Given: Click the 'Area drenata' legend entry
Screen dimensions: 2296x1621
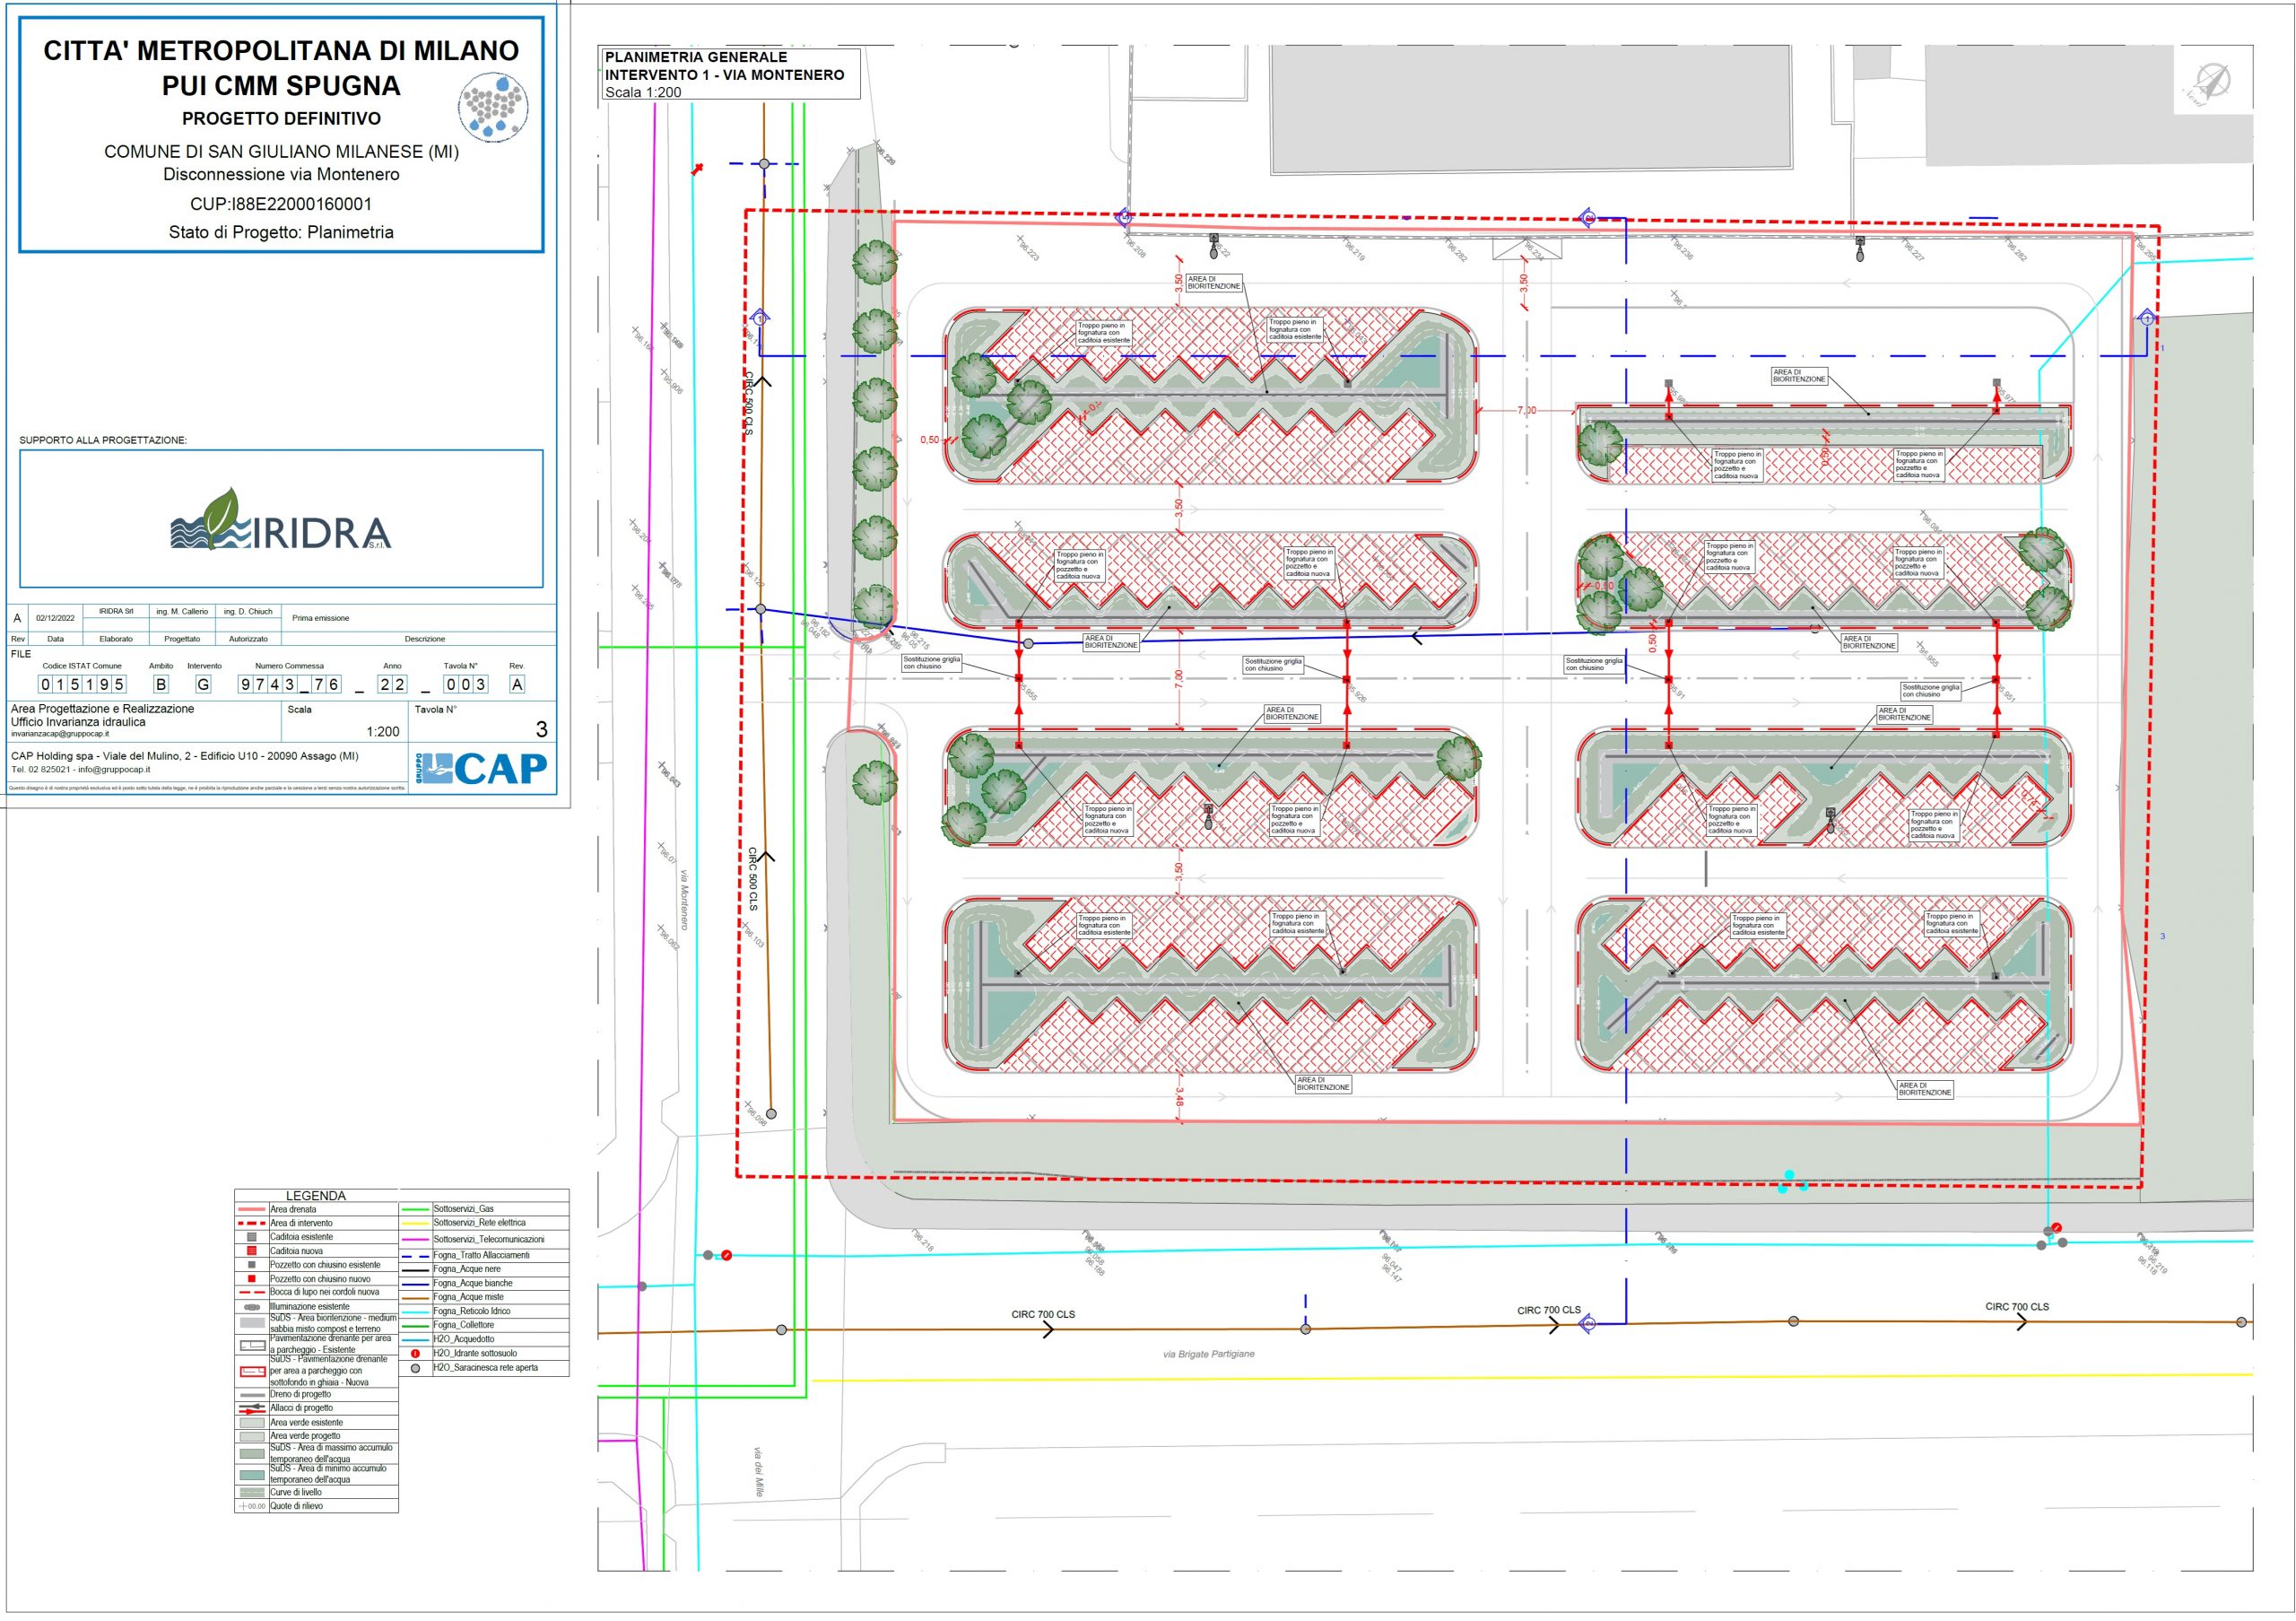Looking at the screenshot, I should pyautogui.click(x=293, y=1209).
